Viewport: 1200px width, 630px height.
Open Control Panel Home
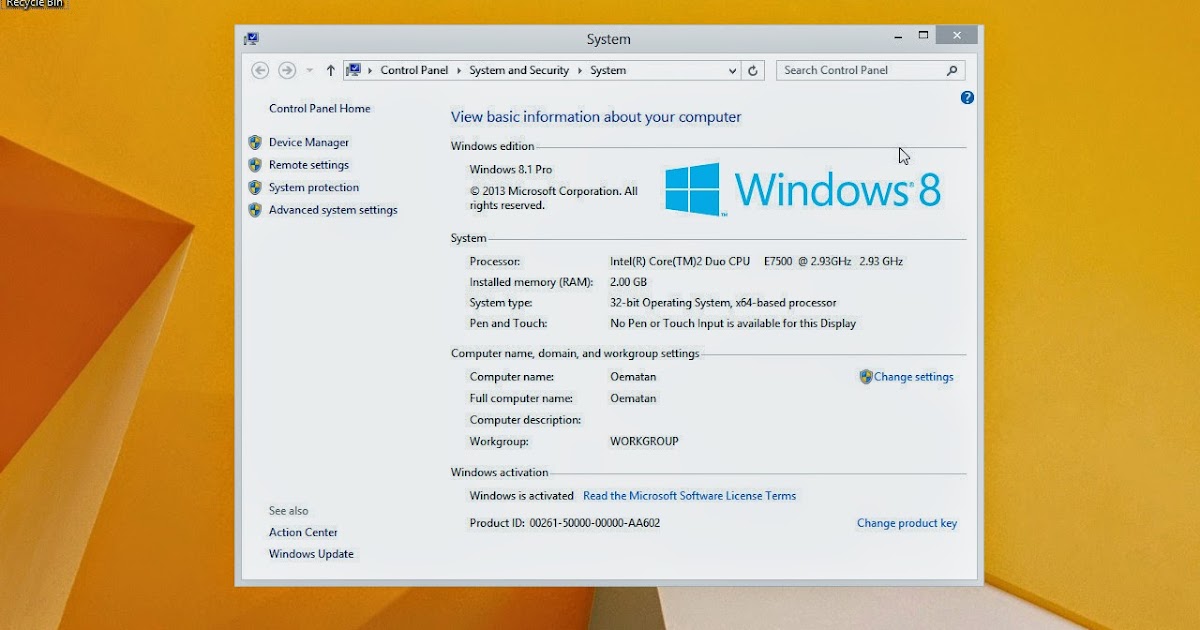click(x=320, y=108)
